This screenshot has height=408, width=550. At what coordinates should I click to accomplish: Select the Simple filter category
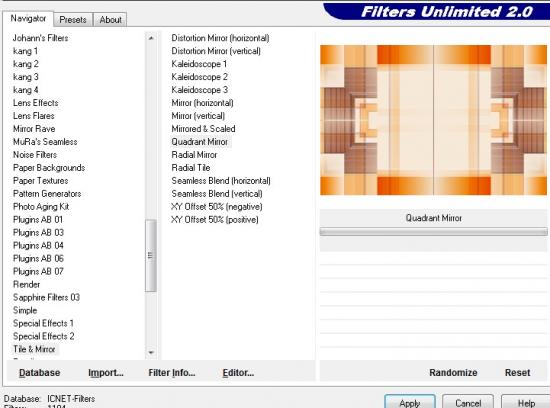click(25, 310)
